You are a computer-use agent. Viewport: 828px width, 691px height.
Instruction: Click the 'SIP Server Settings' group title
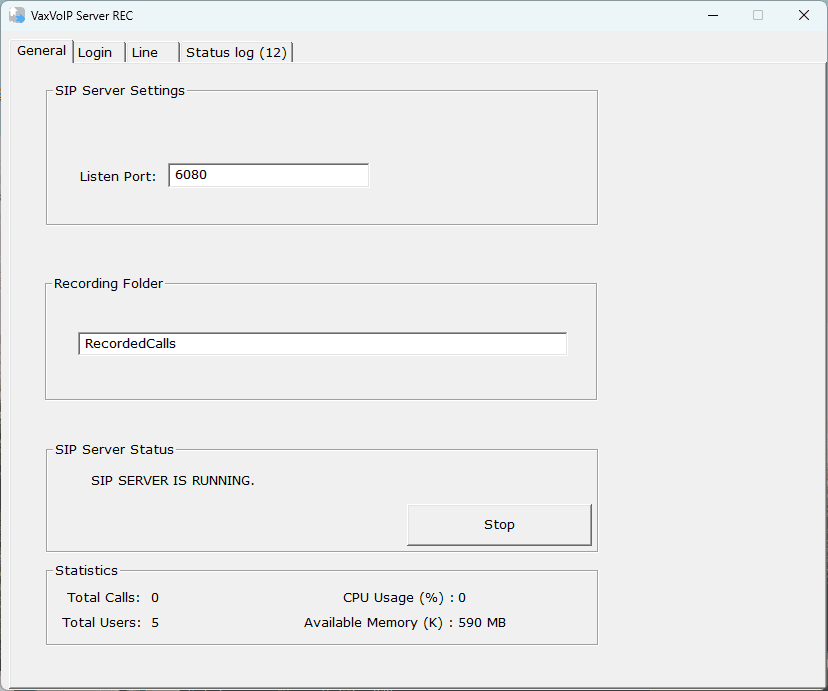tap(120, 91)
